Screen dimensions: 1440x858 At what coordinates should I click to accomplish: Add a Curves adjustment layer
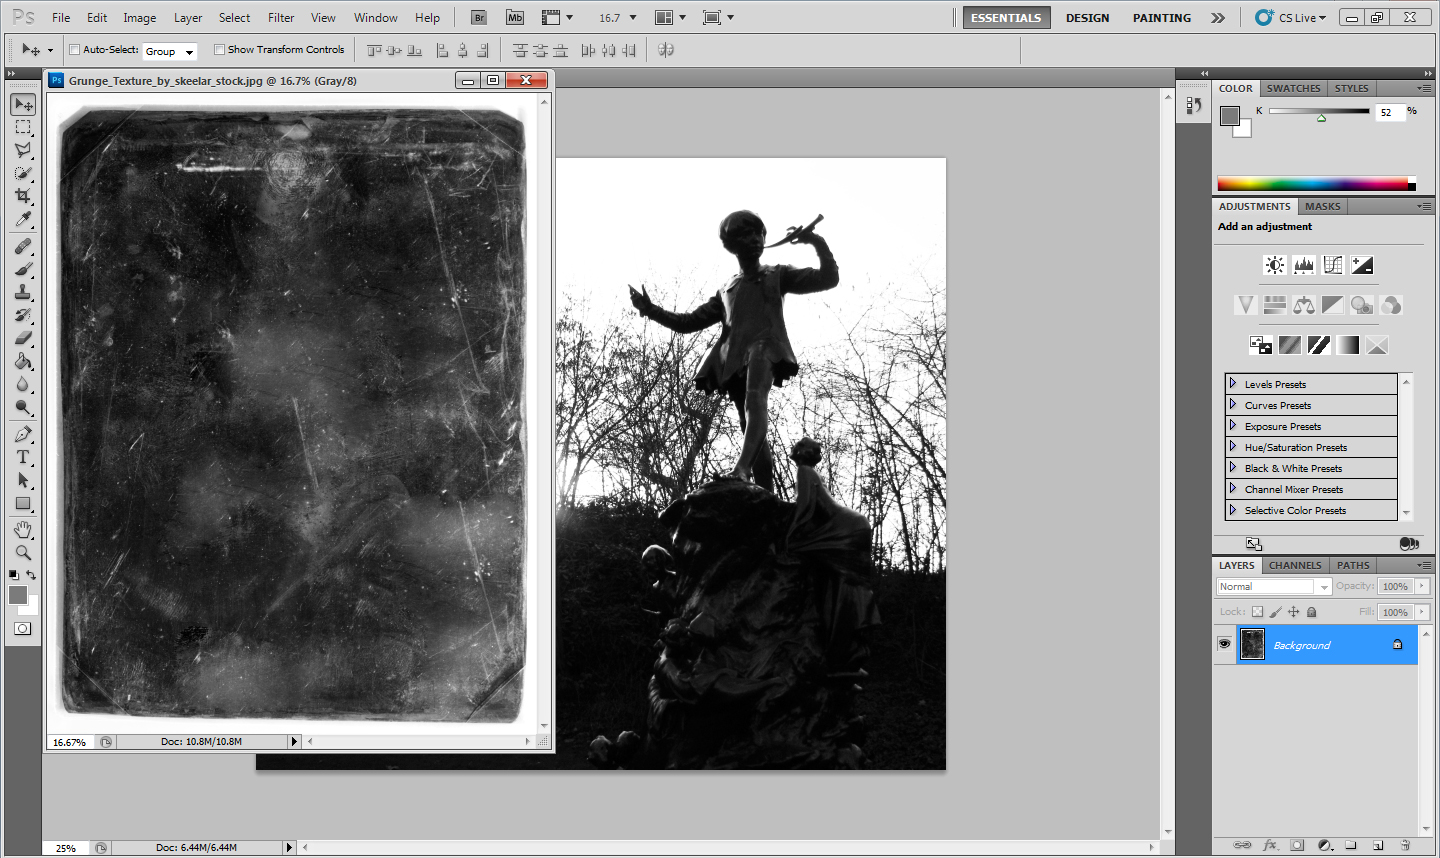(1332, 265)
